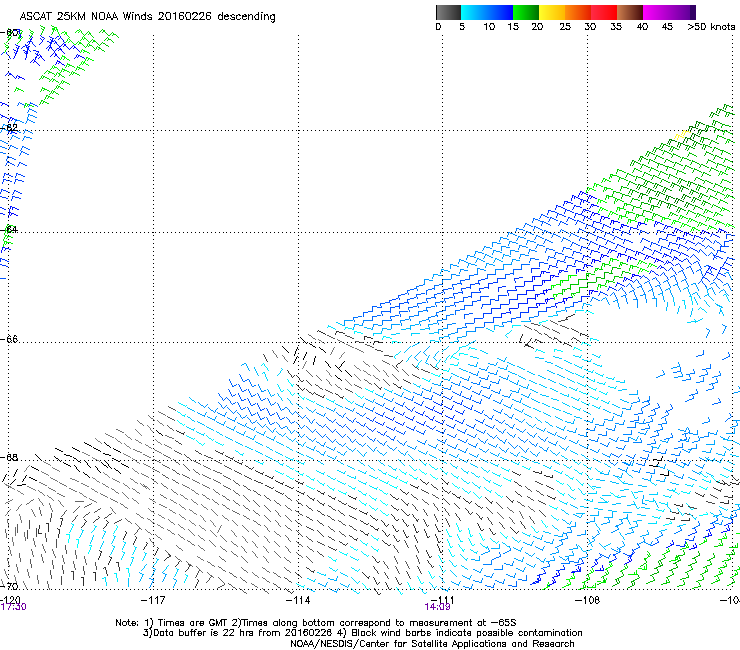Click the -111 longitude axis label
This screenshot has width=740, height=650.
point(443,599)
